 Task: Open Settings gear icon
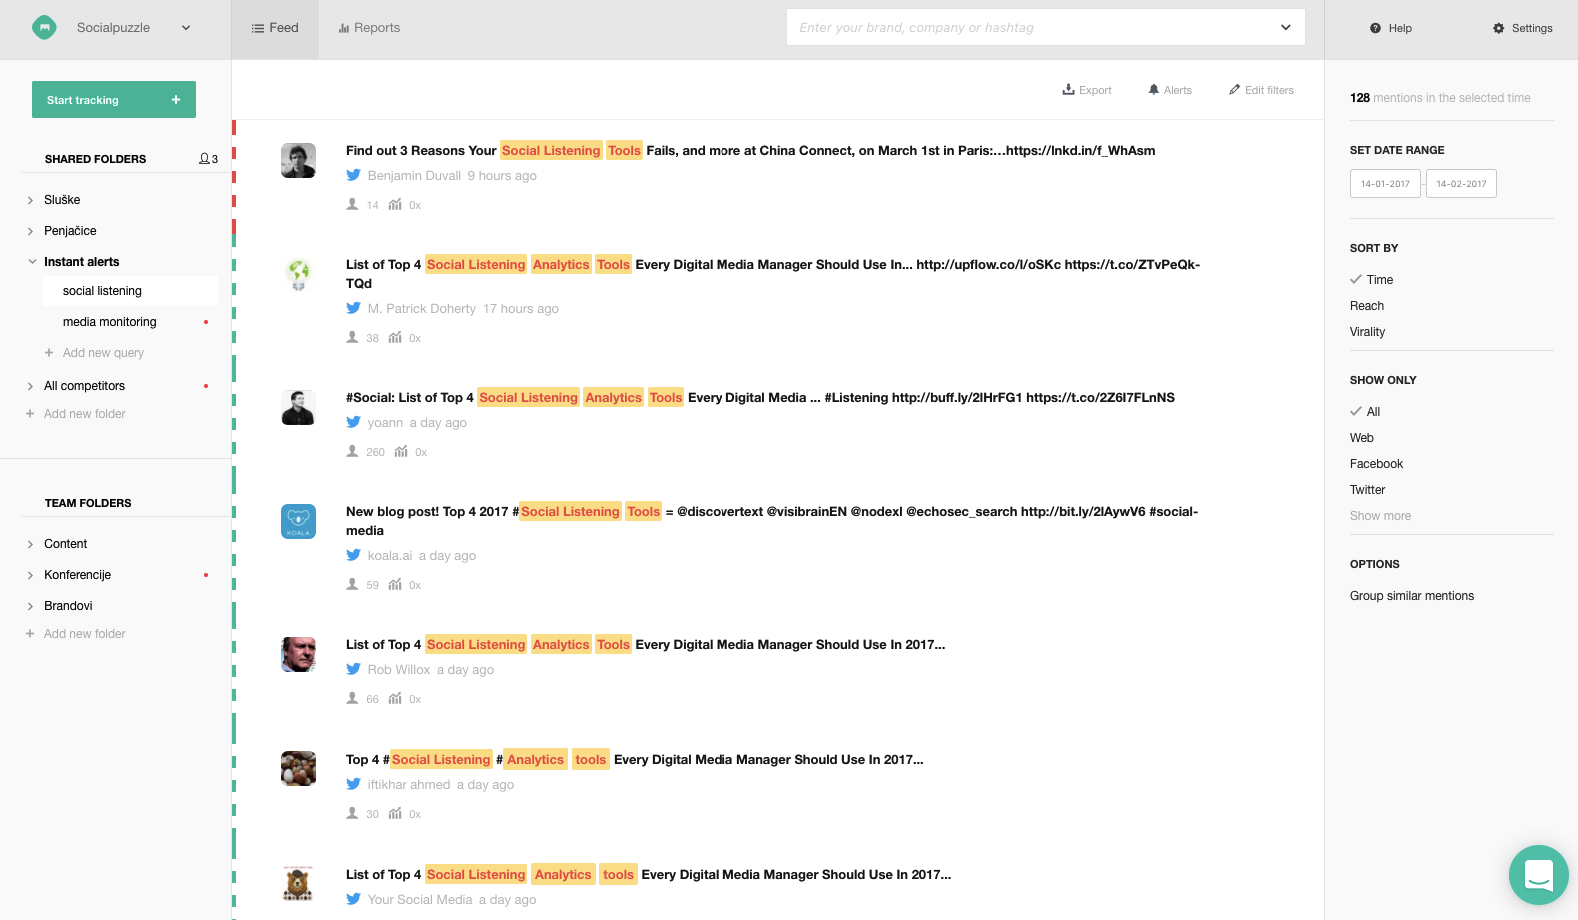[1498, 28]
